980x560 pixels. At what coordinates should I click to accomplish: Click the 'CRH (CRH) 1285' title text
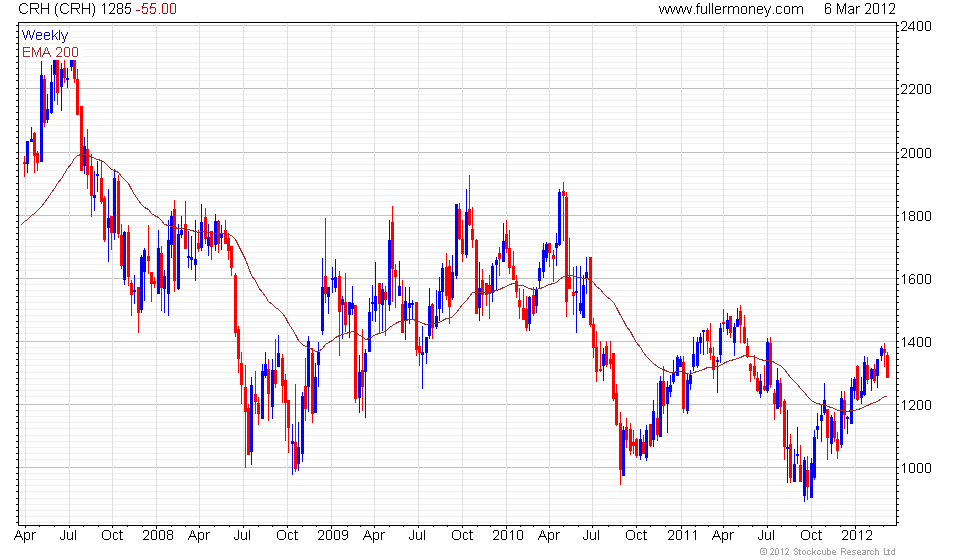pyautogui.click(x=74, y=9)
